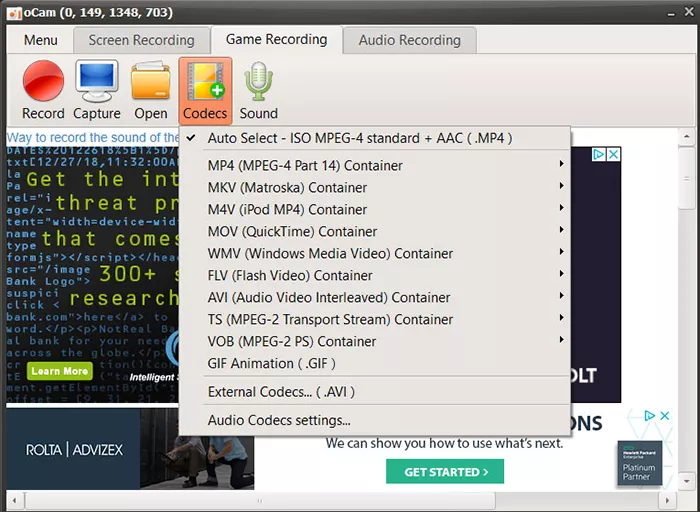Viewport: 700px width, 512px height.
Task: Open Audio Codecs settings...
Action: click(x=375, y=420)
